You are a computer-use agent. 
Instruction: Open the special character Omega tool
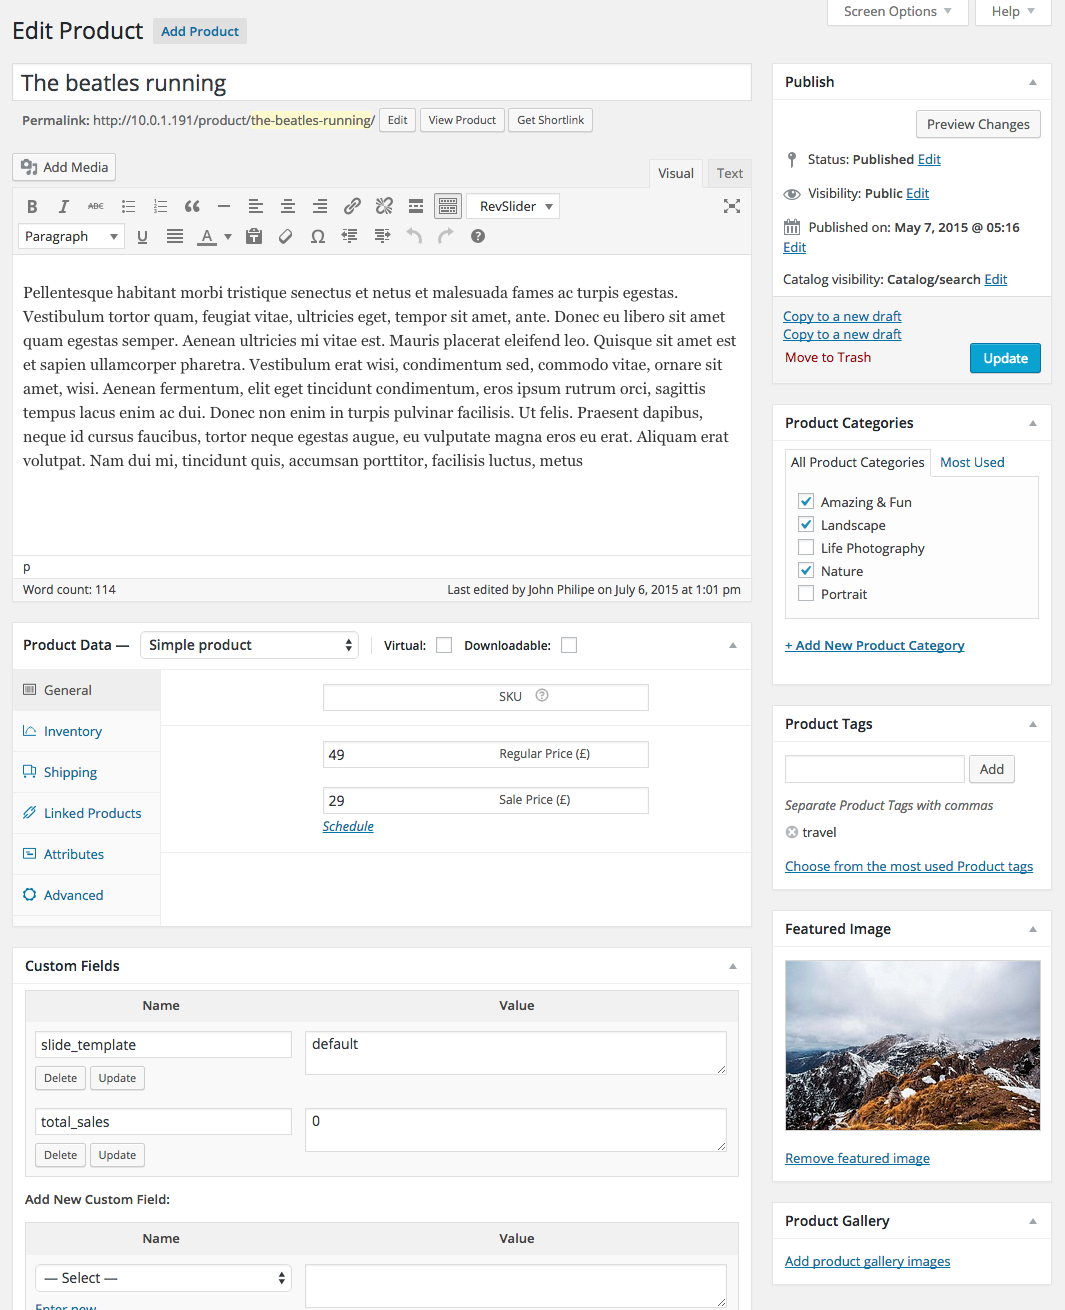318,237
